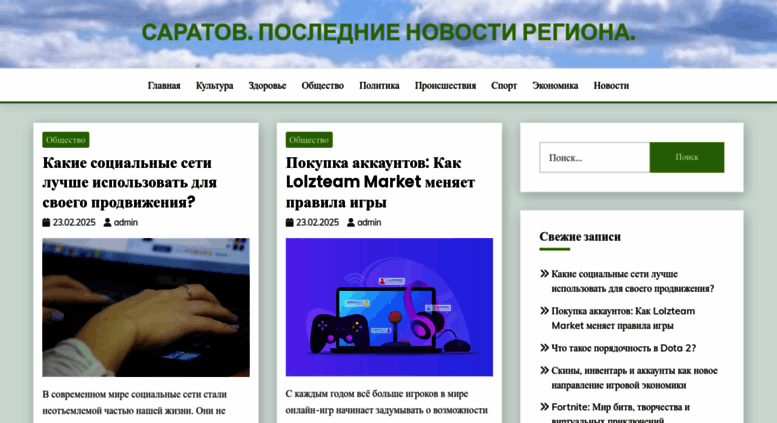This screenshot has height=423, width=777.
Task: Click date 23.02.2025 on social networks article
Action: (74, 222)
